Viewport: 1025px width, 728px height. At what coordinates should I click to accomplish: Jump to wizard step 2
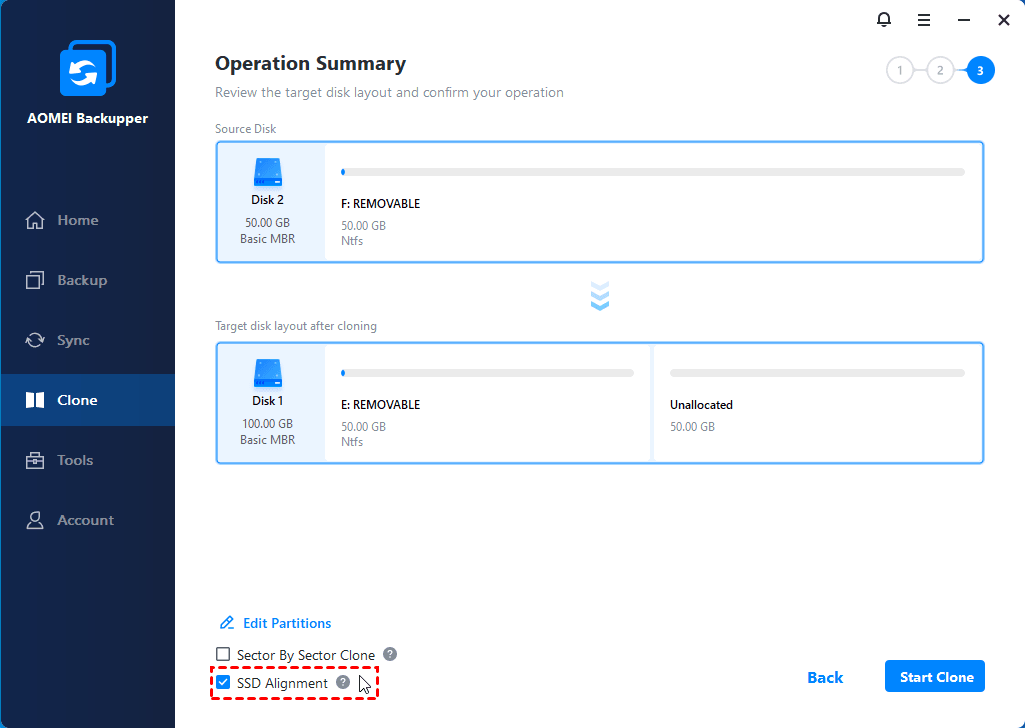[x=940, y=71]
